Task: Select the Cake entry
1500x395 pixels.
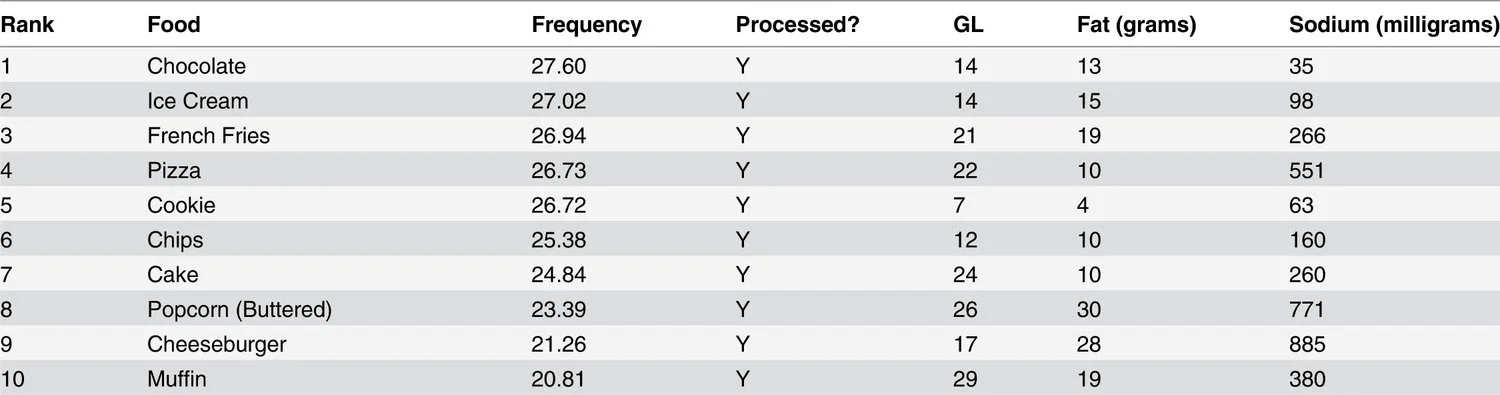Action: (x=172, y=275)
